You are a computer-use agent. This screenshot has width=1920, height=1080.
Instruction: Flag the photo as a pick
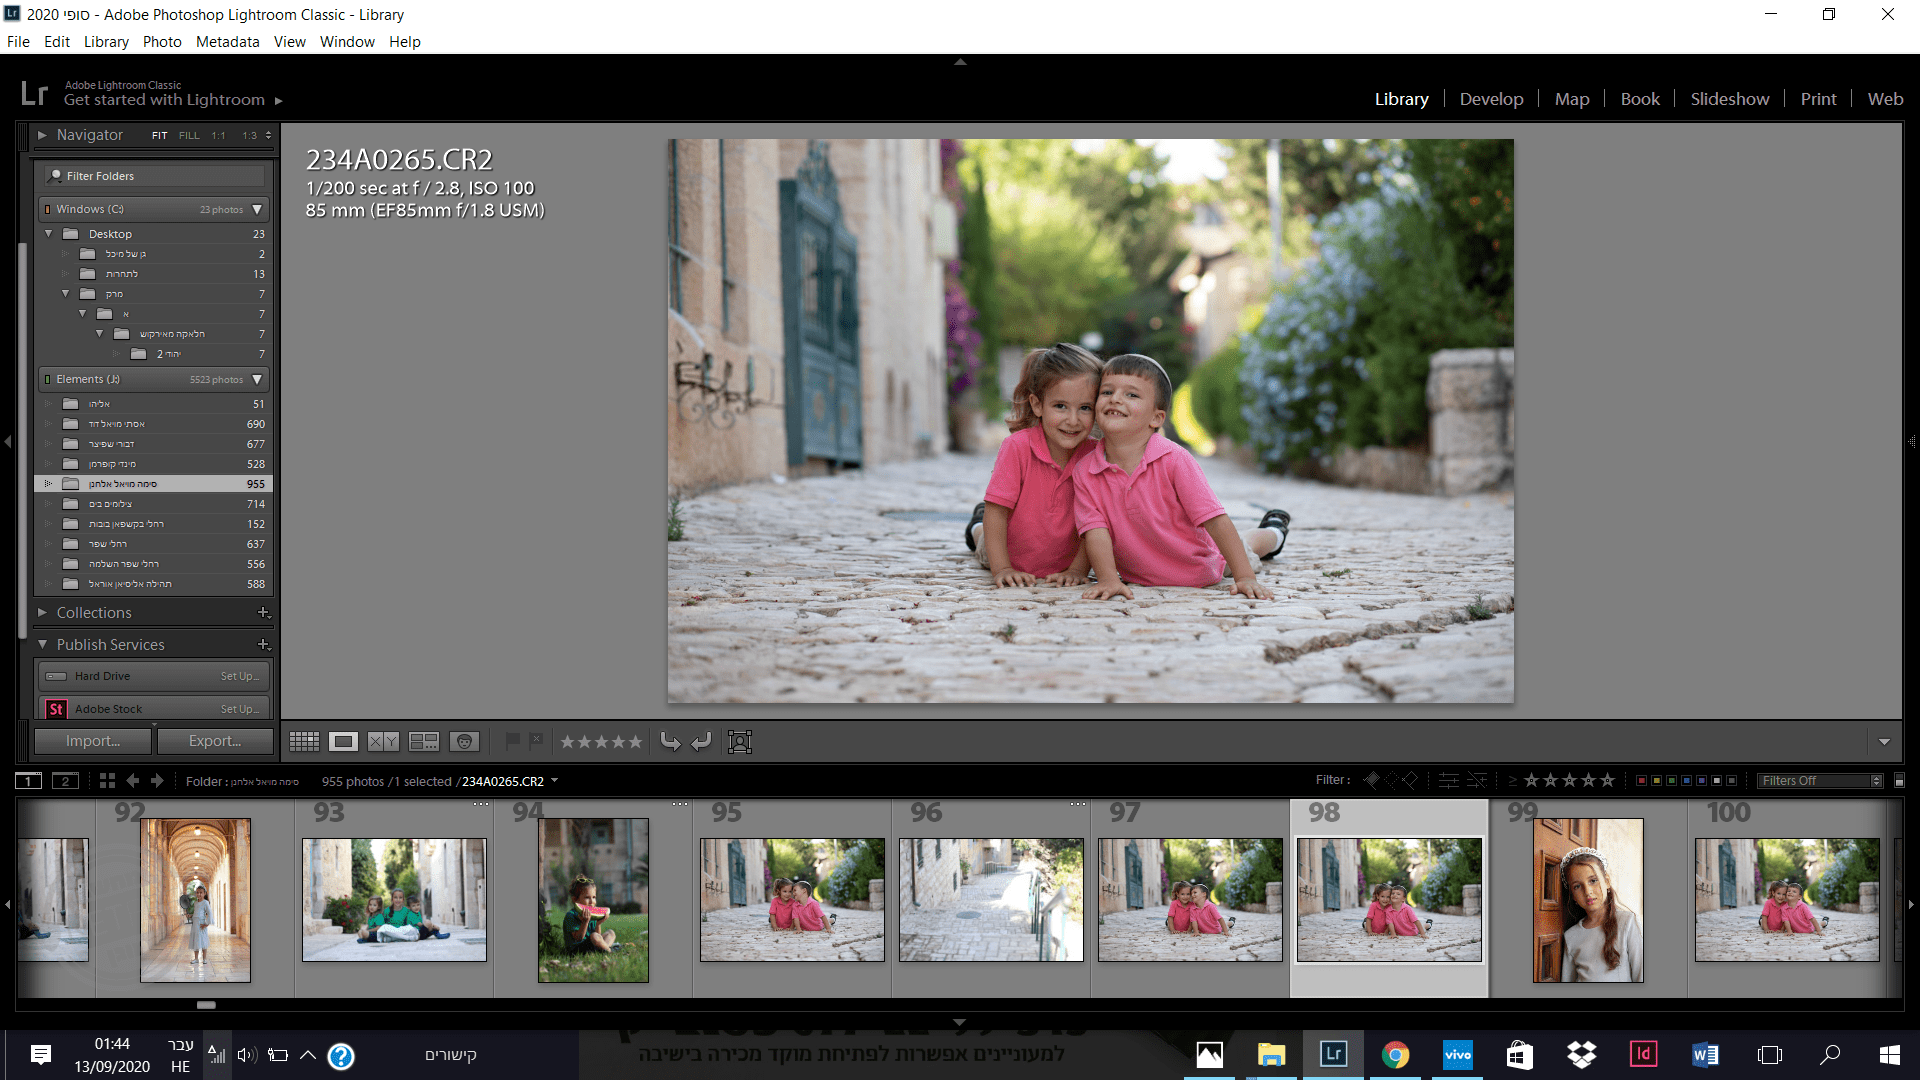[512, 741]
